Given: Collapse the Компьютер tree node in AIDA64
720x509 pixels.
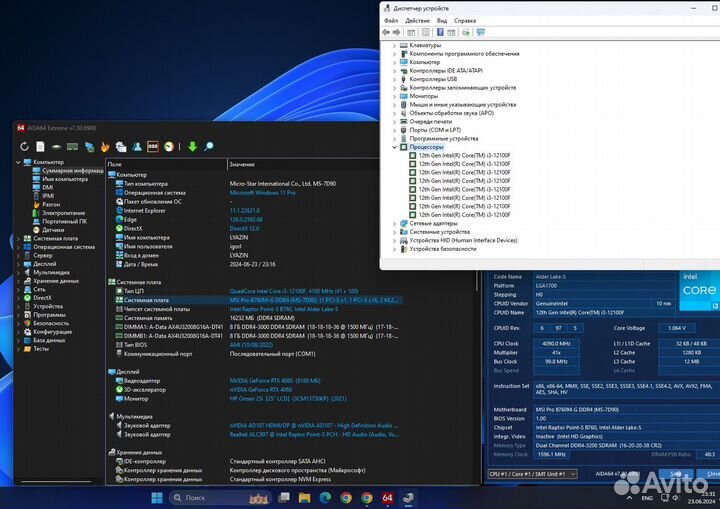Looking at the screenshot, I should click(18, 162).
